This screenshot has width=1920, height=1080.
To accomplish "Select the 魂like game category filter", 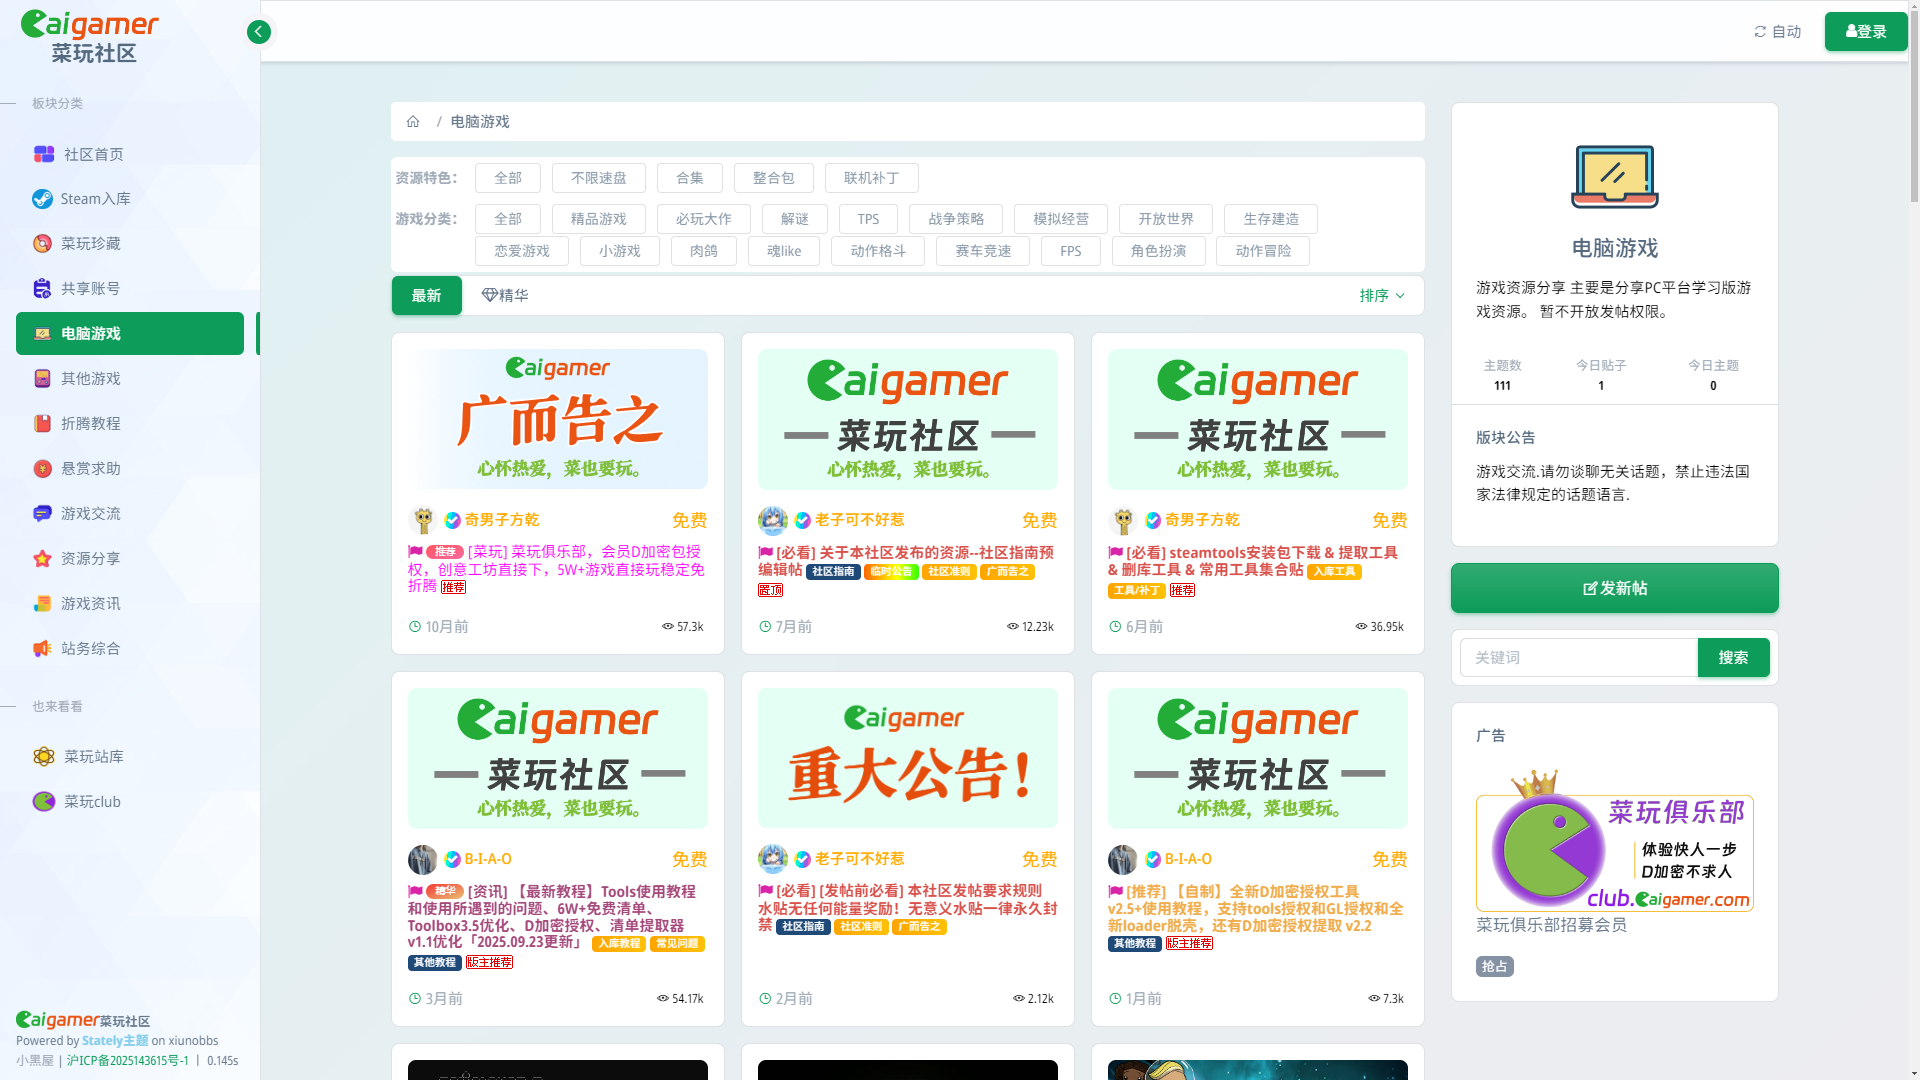I will (x=783, y=251).
